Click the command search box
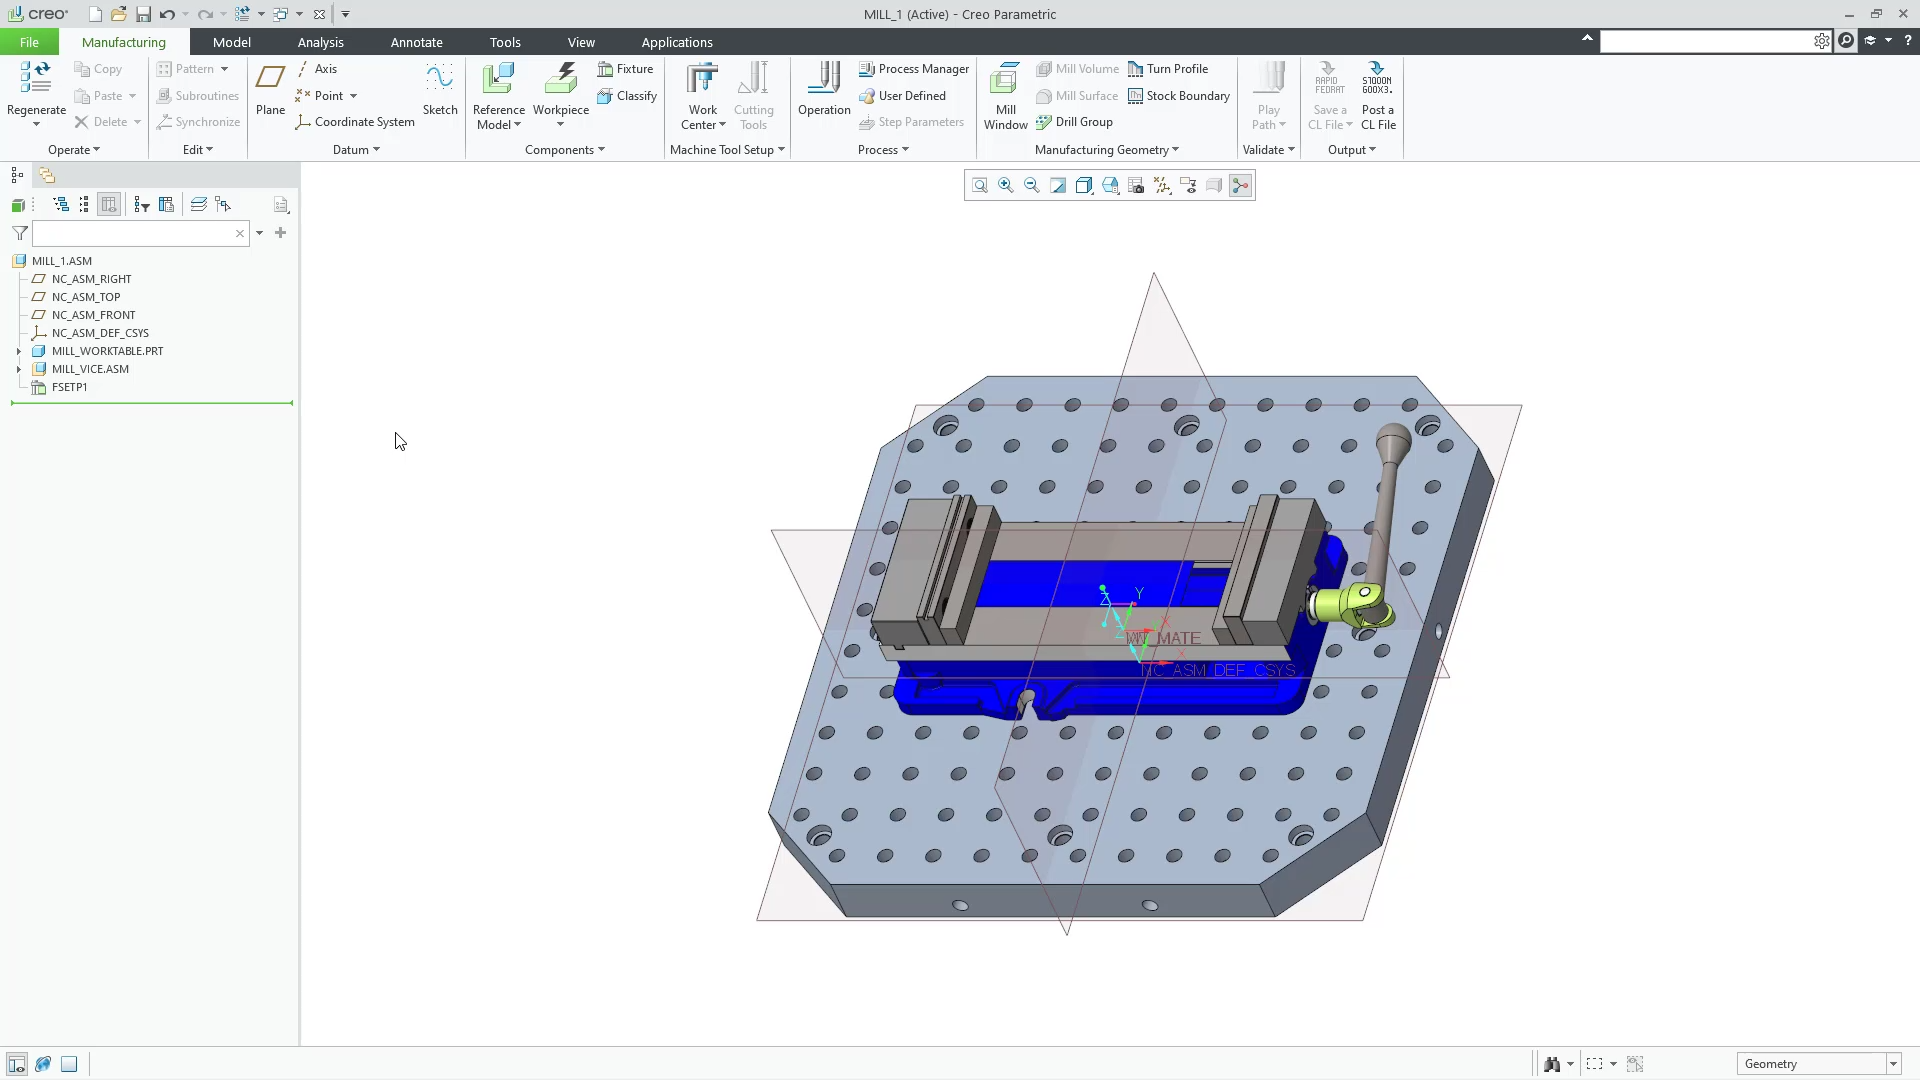1920x1080 pixels. [1706, 41]
